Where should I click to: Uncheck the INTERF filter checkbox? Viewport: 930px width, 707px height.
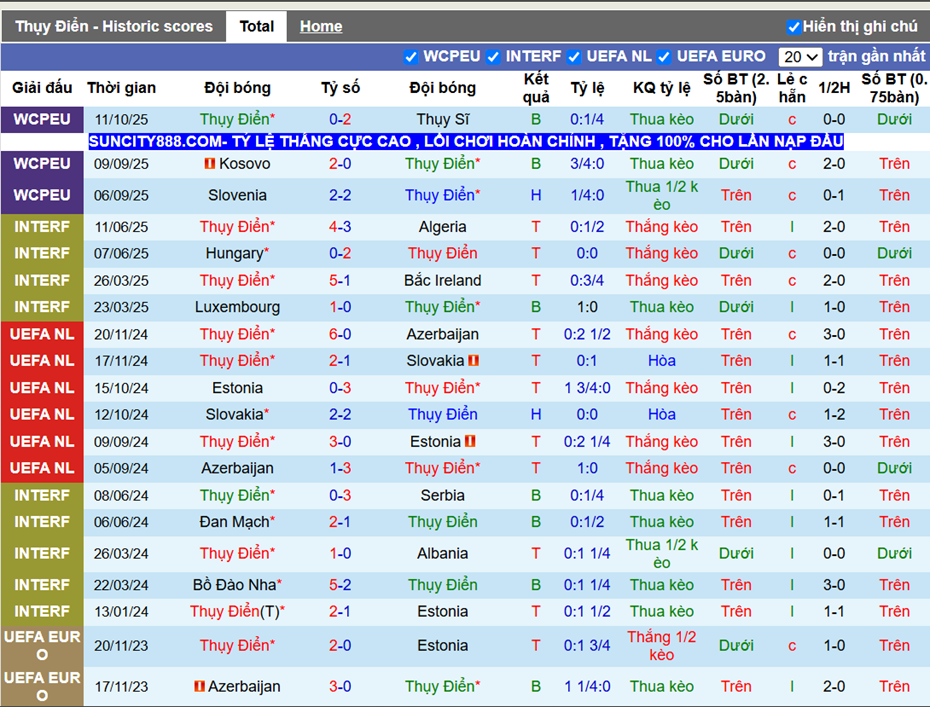tap(493, 57)
